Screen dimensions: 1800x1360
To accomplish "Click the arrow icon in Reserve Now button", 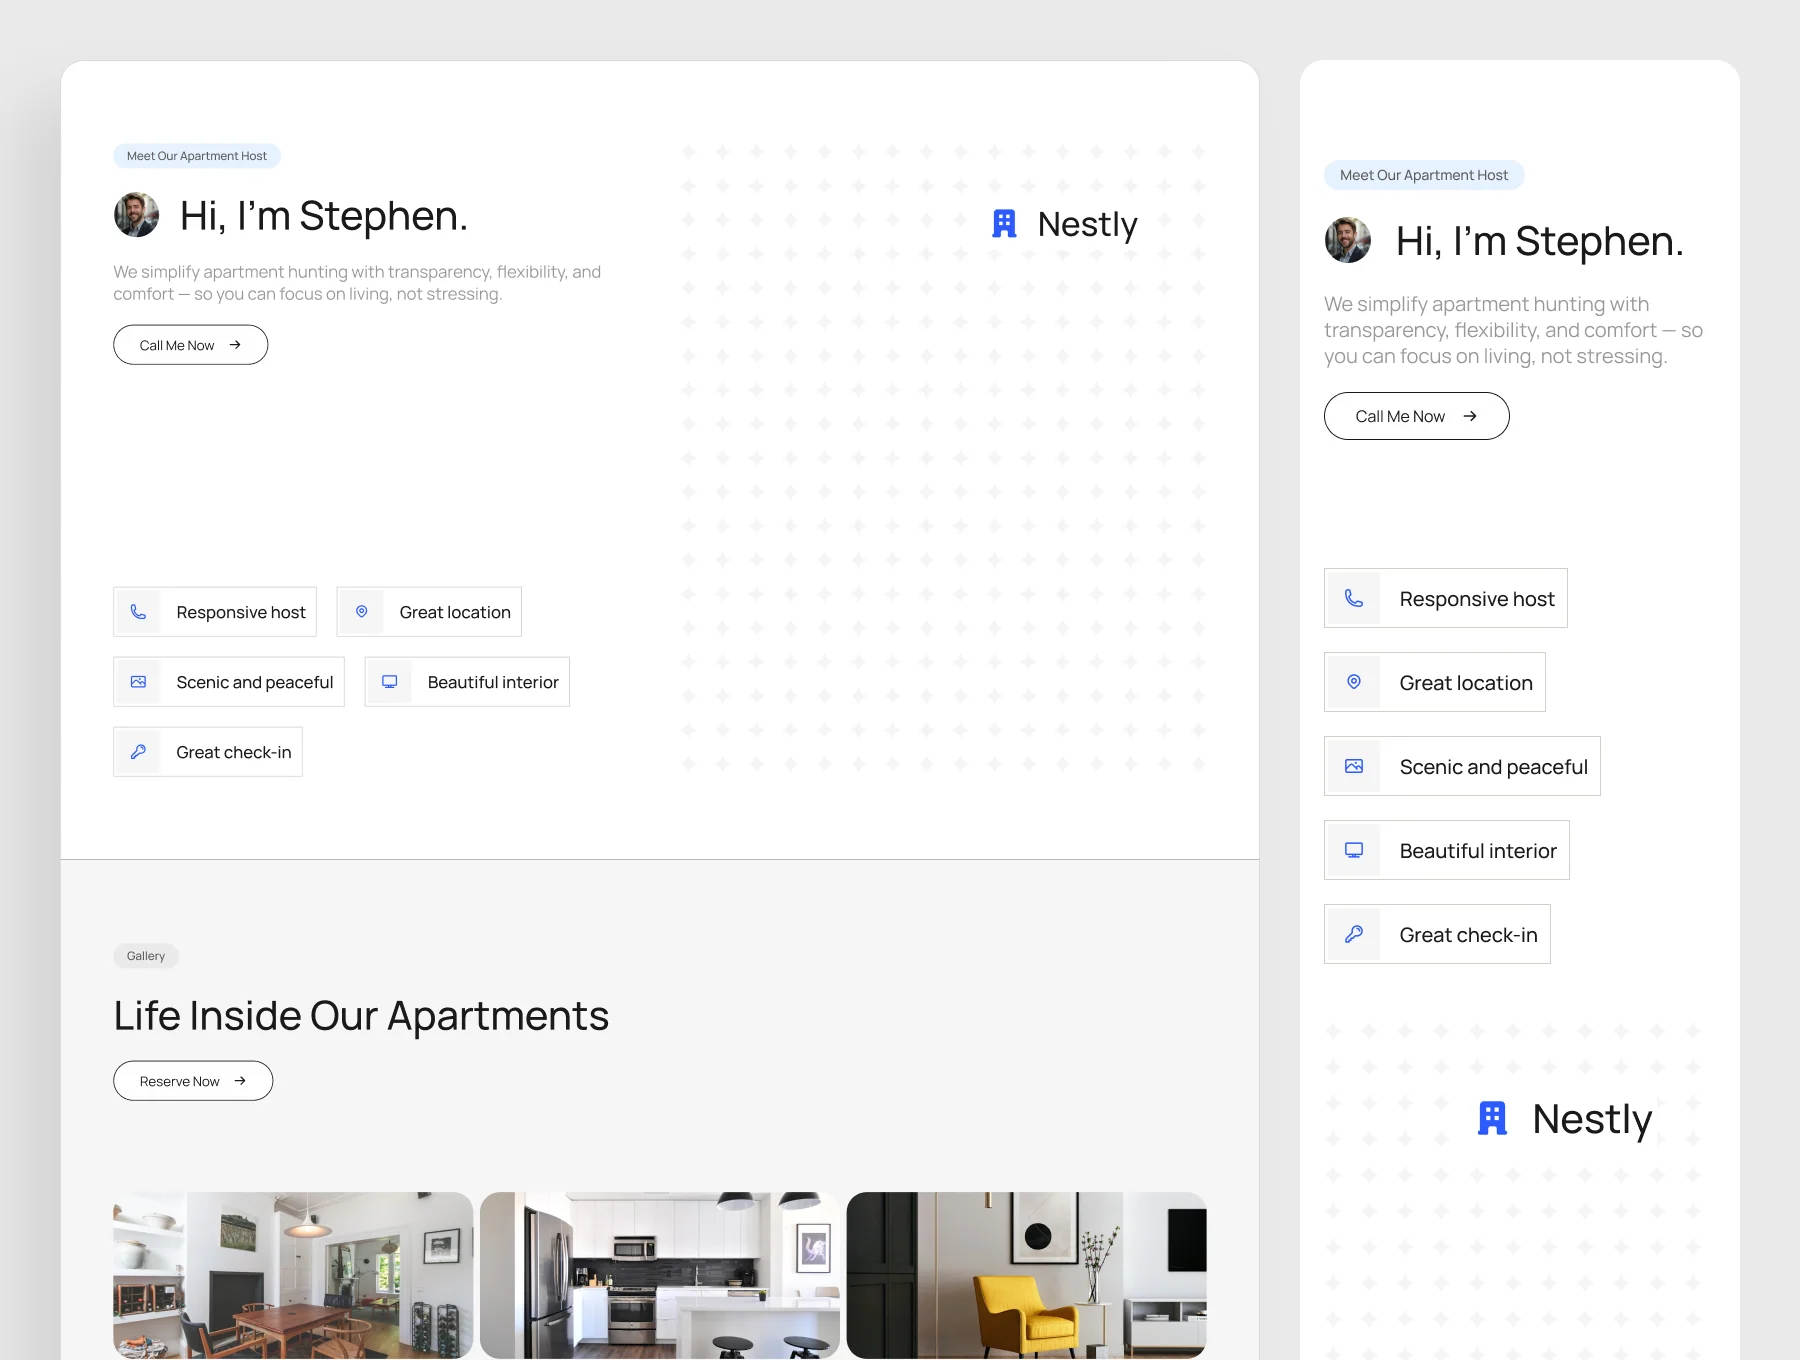I will (x=240, y=1081).
